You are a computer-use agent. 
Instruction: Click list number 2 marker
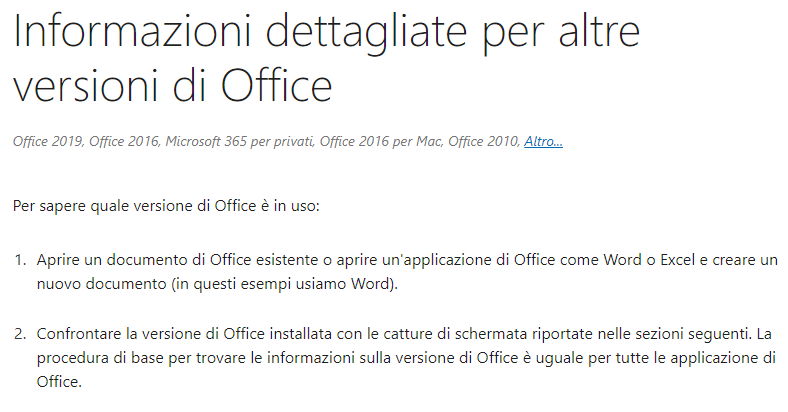pyautogui.click(x=20, y=334)
